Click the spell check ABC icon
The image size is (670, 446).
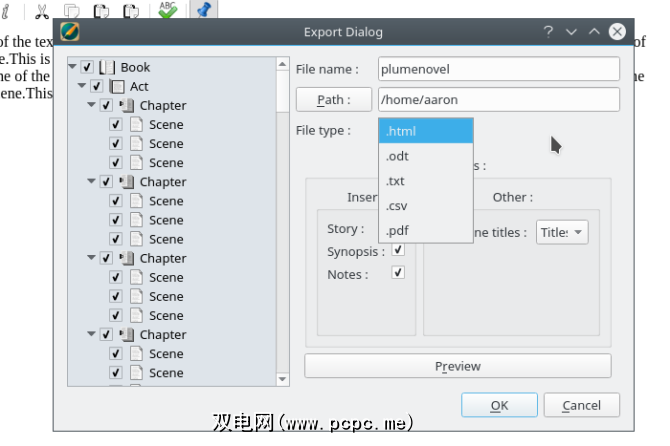[x=167, y=10]
